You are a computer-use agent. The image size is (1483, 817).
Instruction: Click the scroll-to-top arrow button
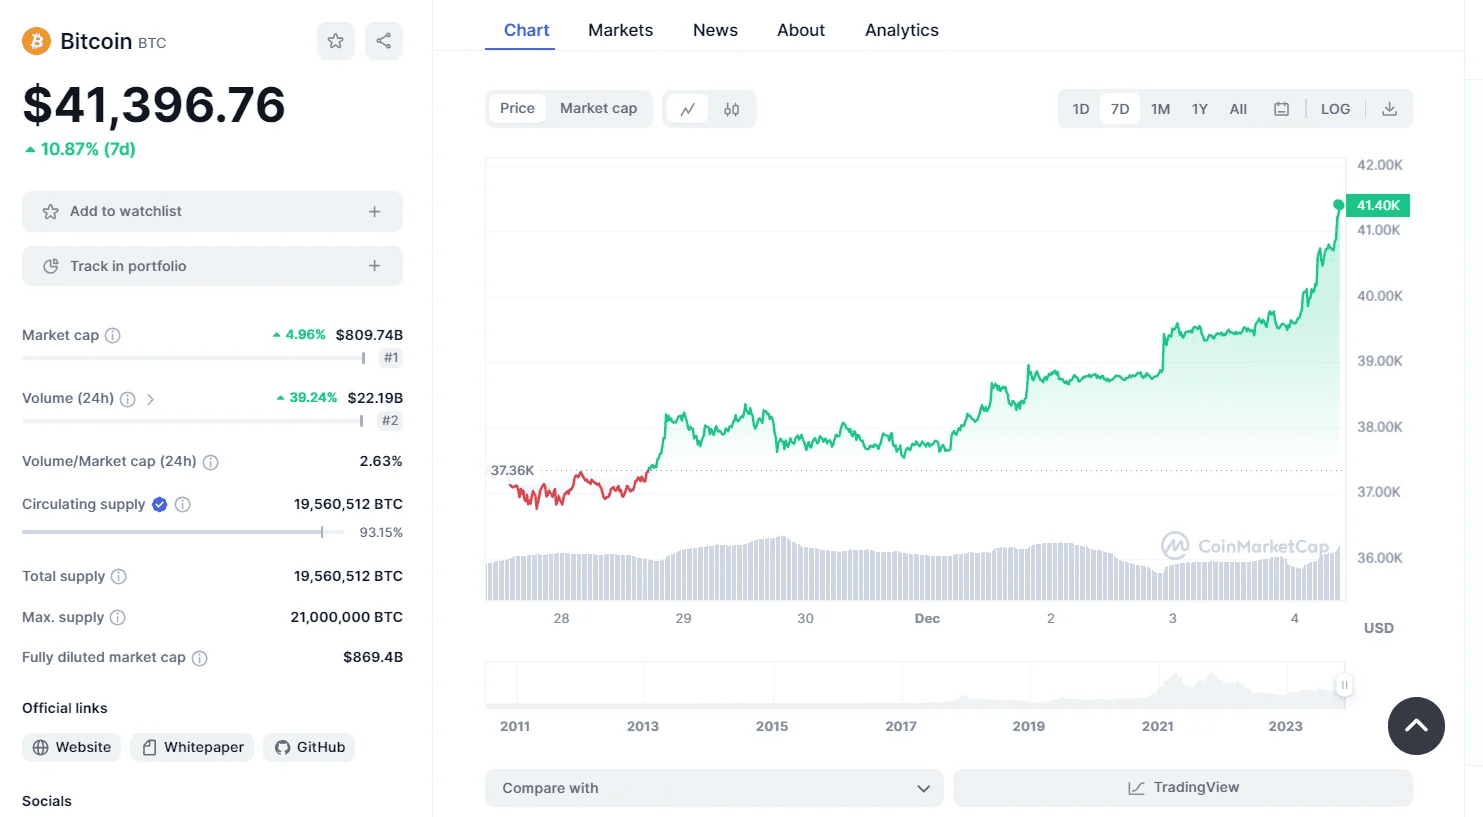click(x=1416, y=726)
